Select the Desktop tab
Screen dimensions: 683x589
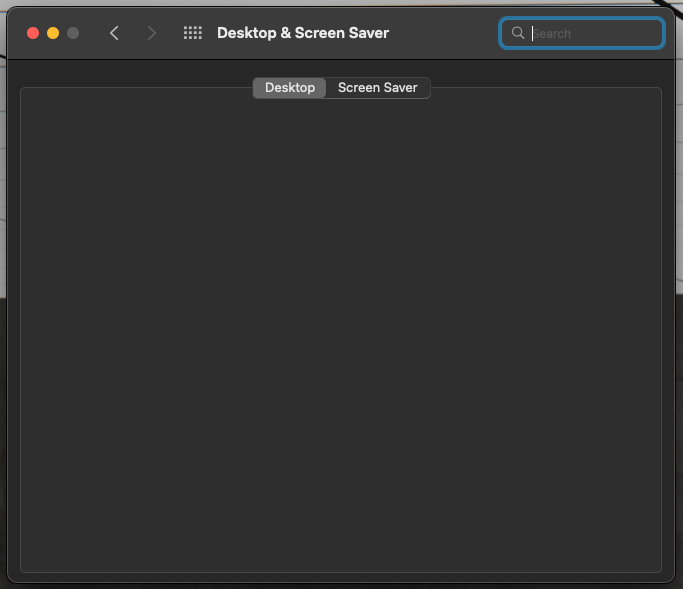click(x=289, y=88)
